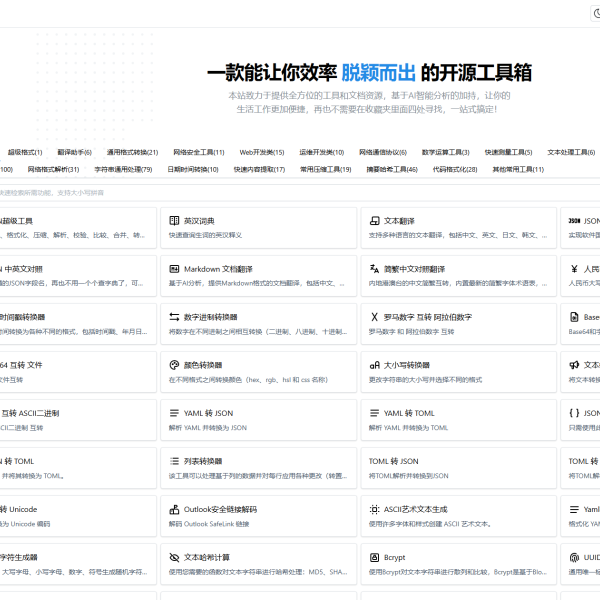Screen dimensions: 600x600
Task: Open the 列表转换器 list icon
Action: 174,461
